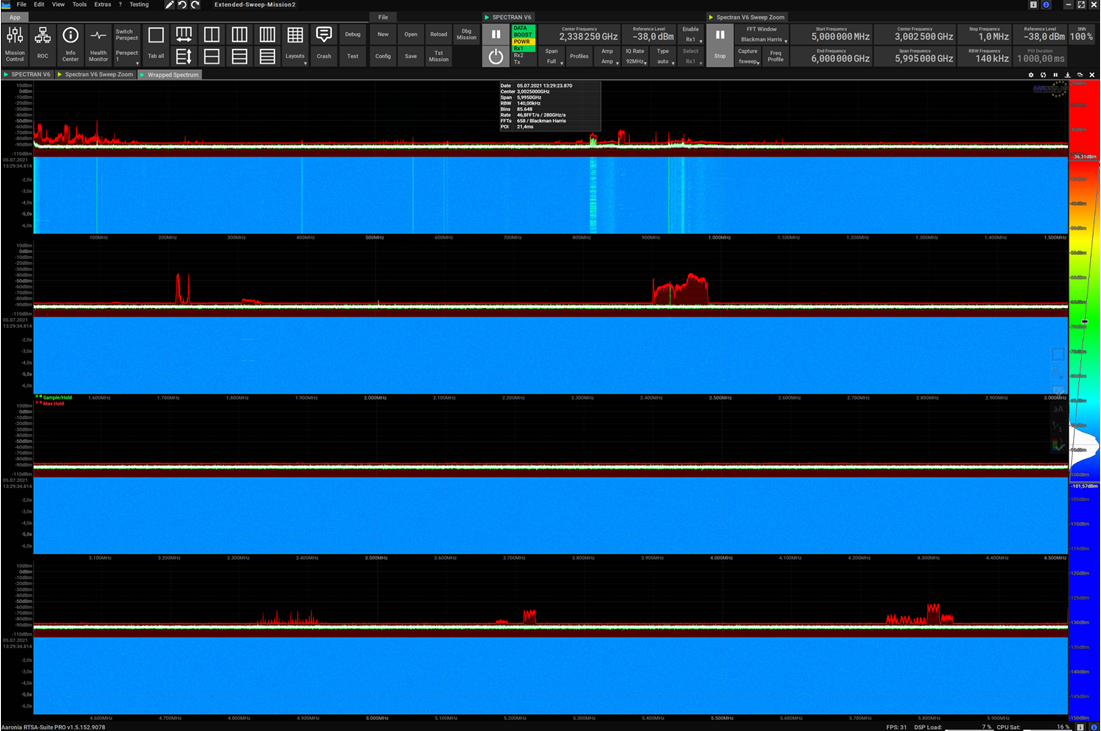Pause the SPECTRAN V6 block
The image size is (1101, 731).
pyautogui.click(x=496, y=34)
